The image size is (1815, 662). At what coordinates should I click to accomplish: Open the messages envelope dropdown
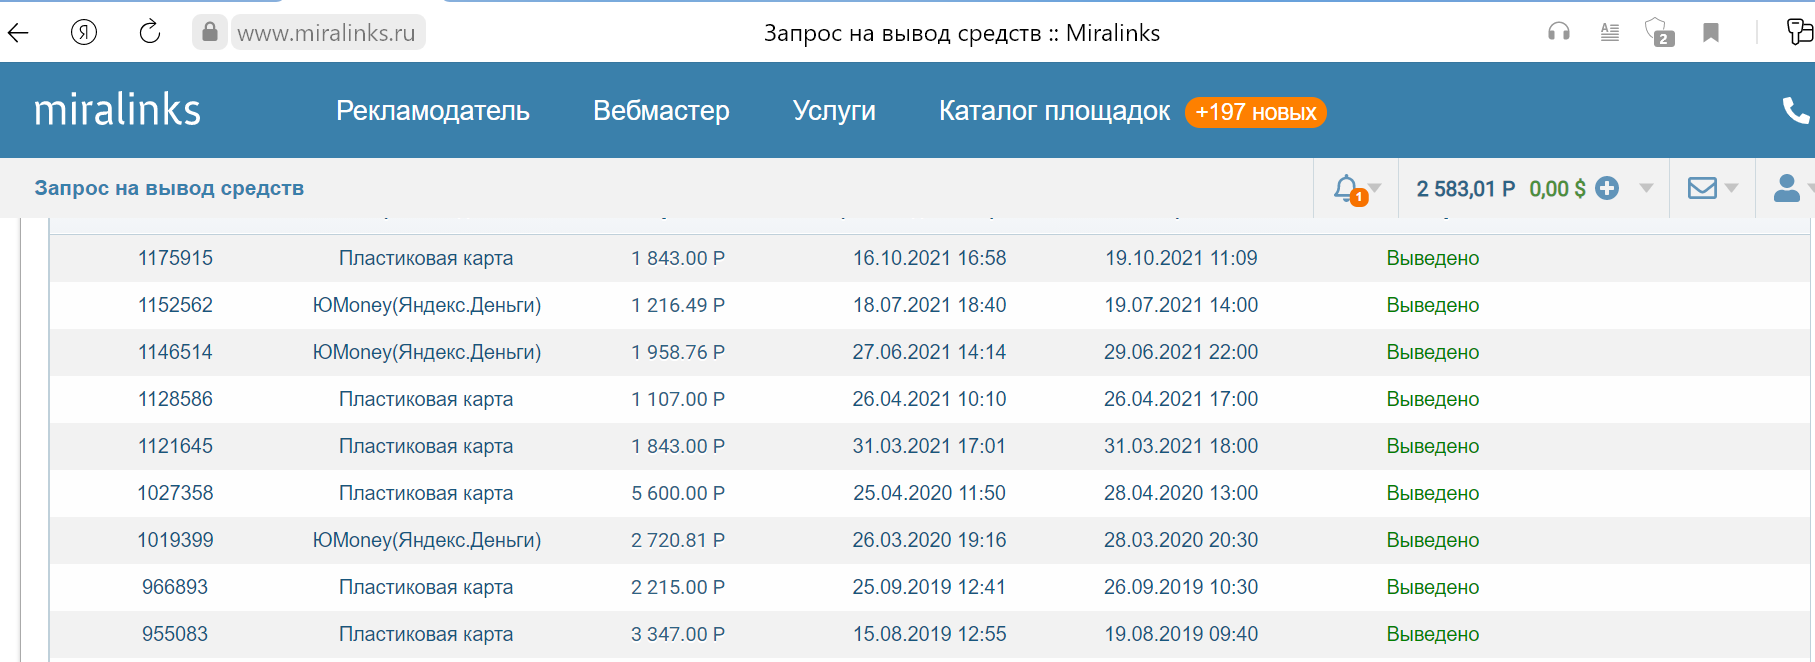point(1712,188)
